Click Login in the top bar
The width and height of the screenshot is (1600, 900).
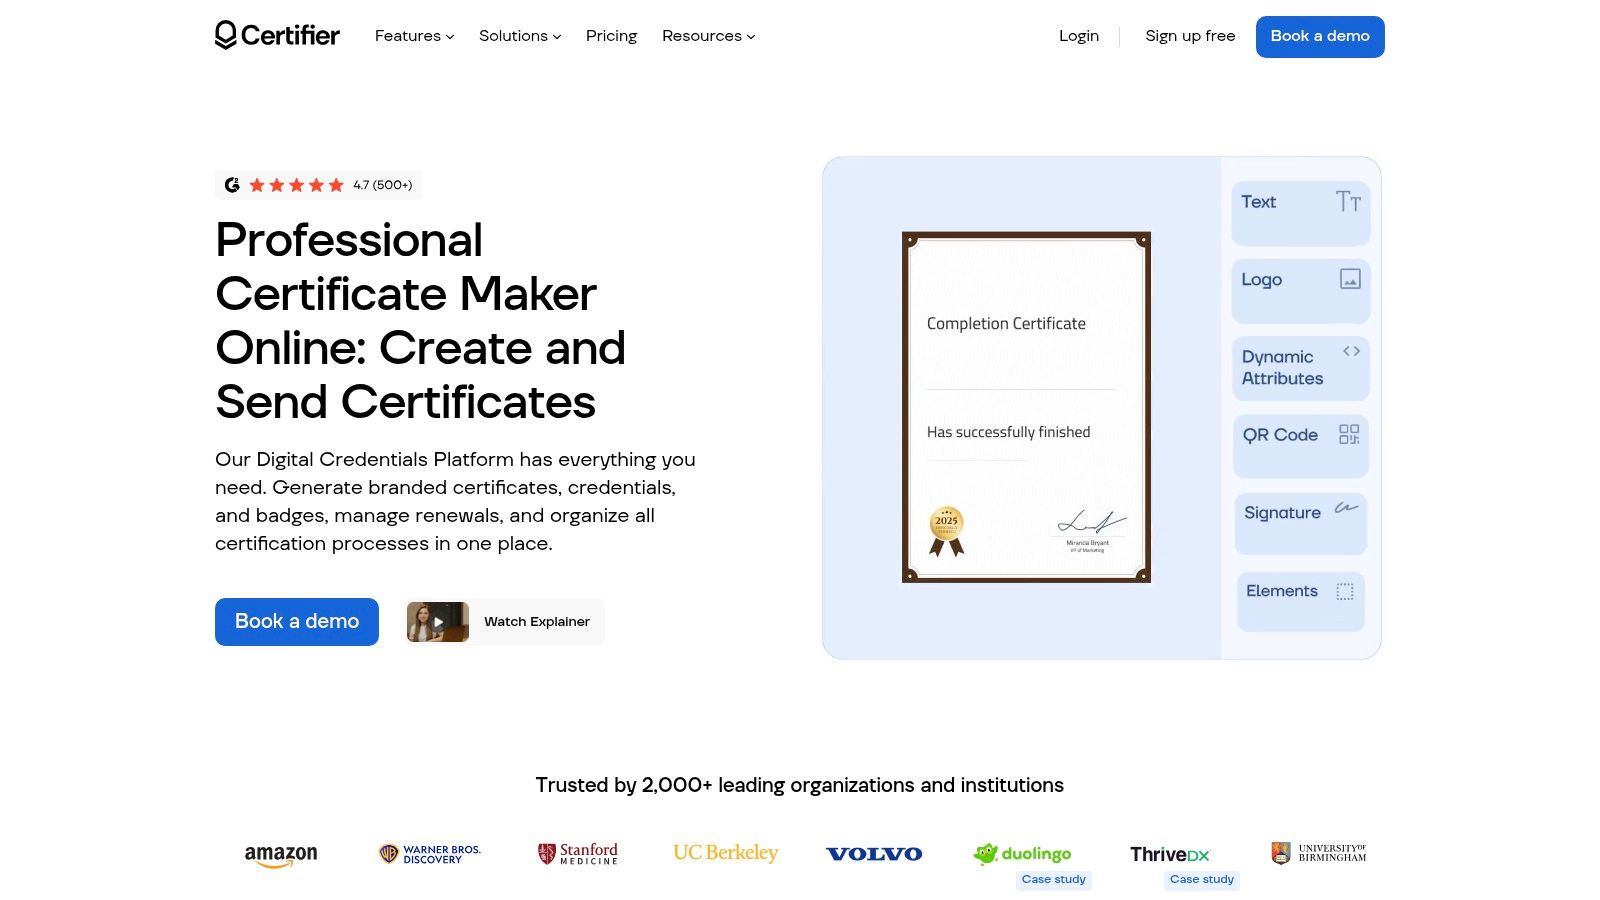coord(1079,36)
